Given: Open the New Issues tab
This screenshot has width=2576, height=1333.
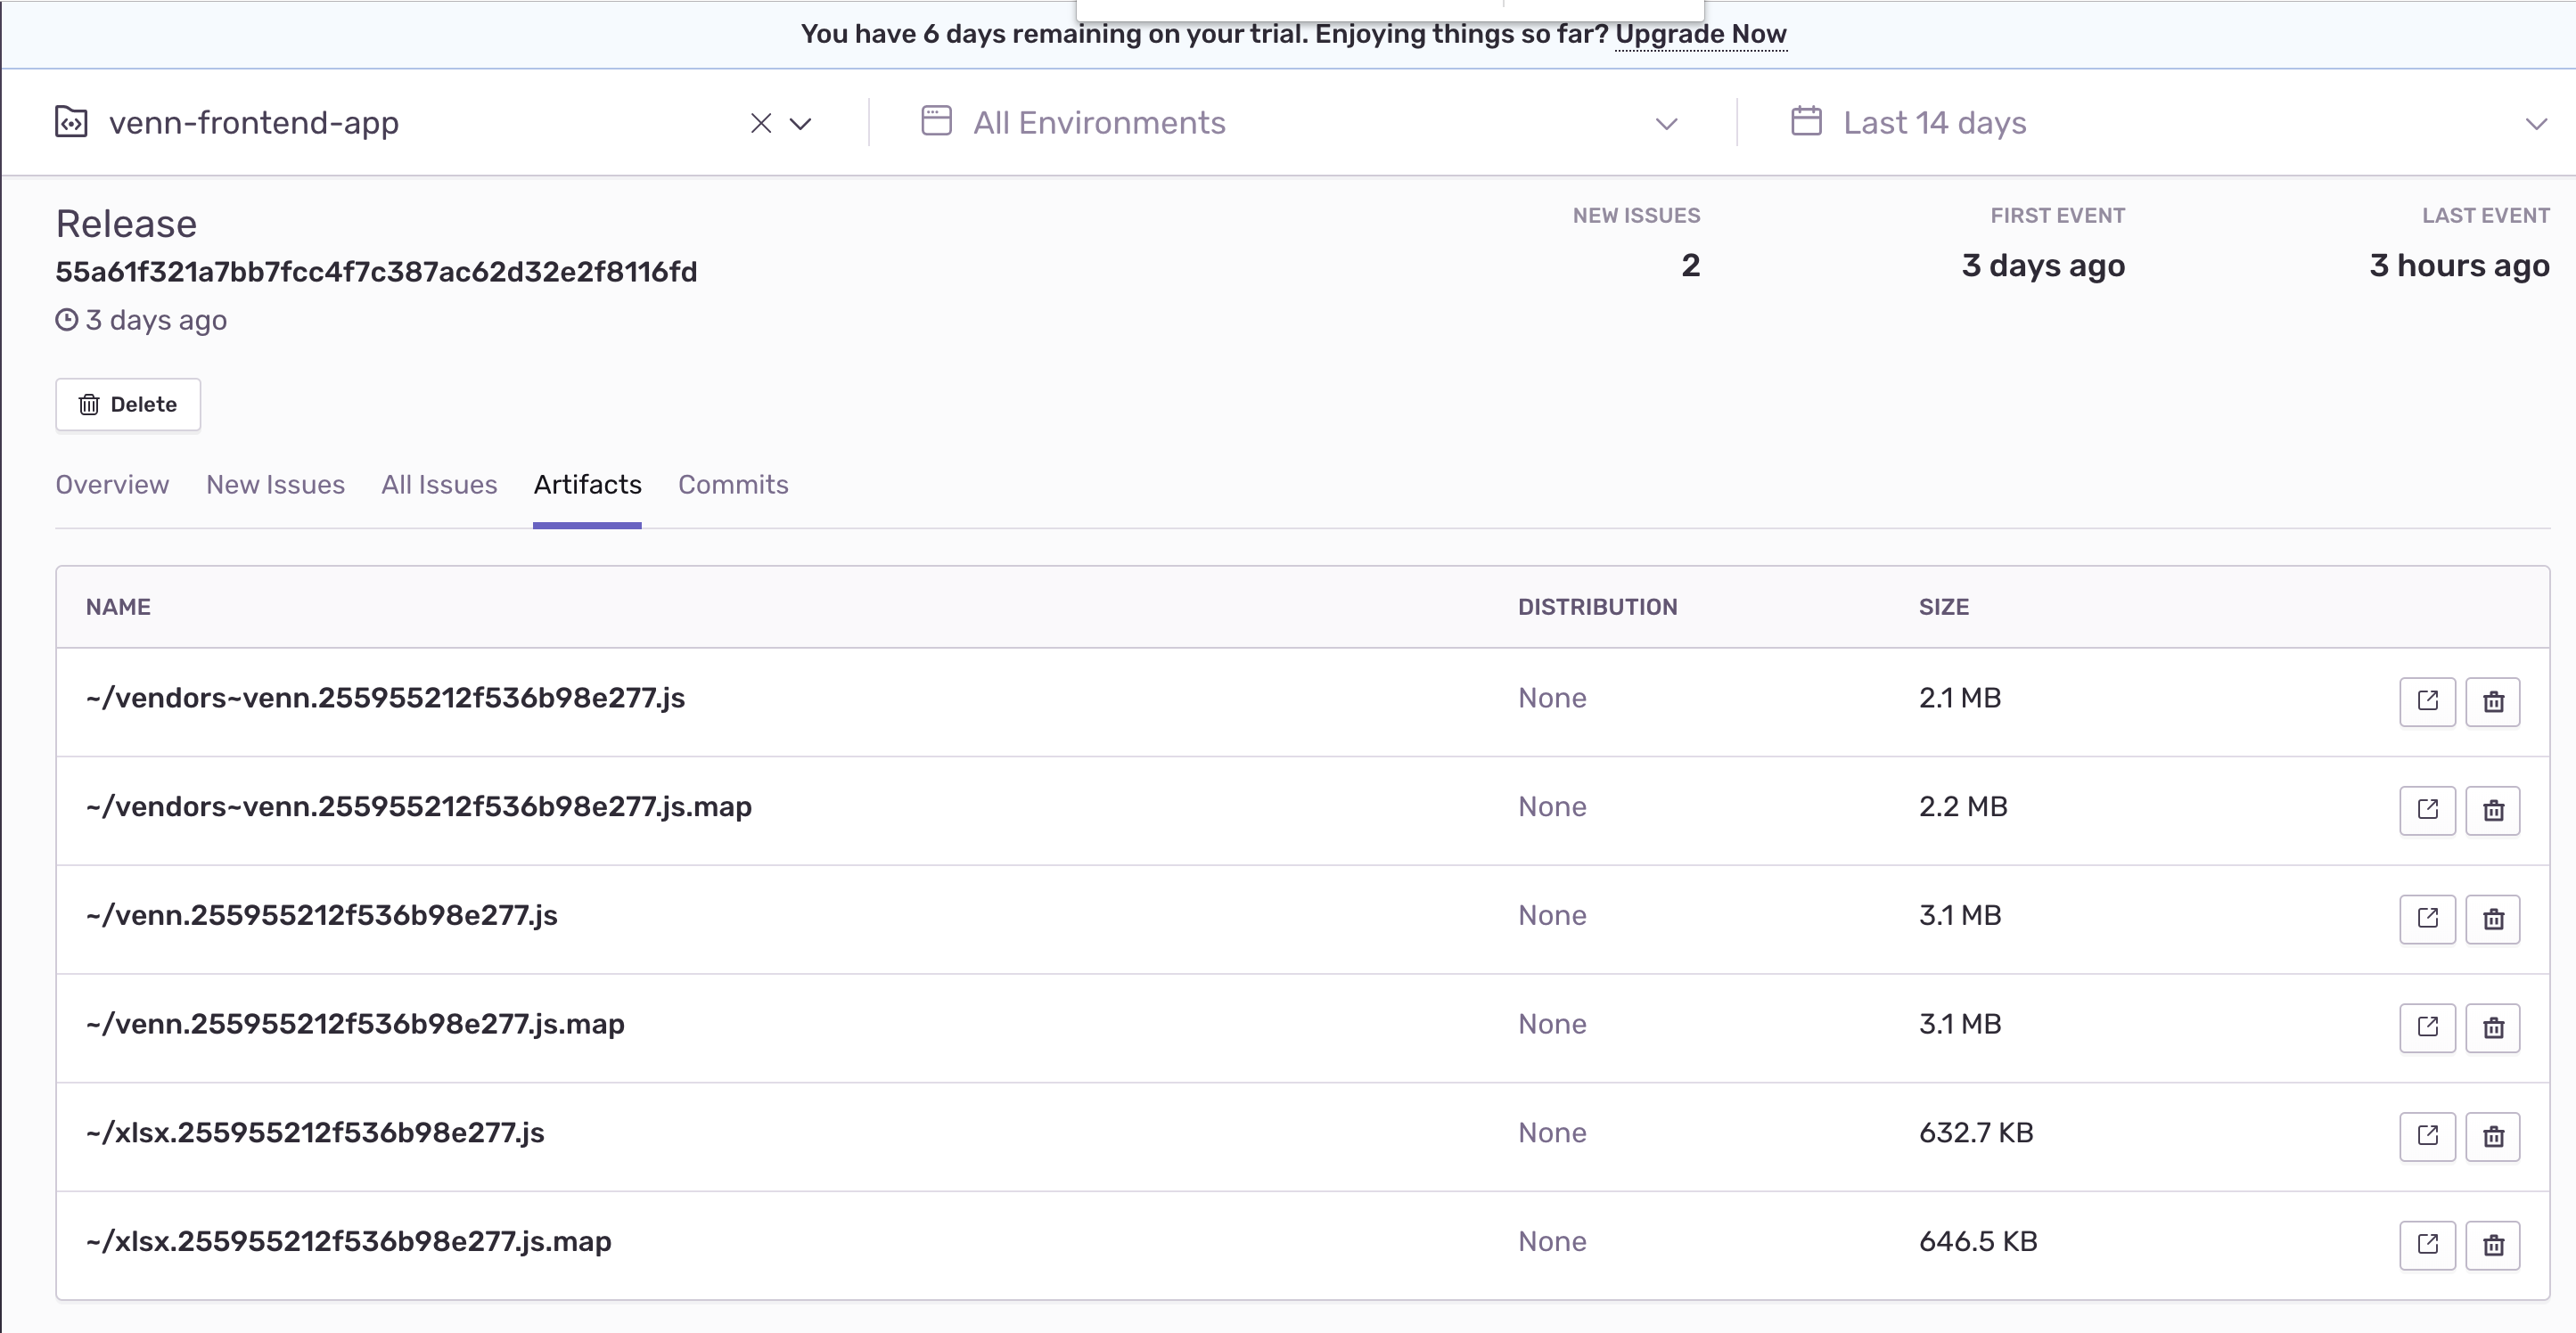Looking at the screenshot, I should (x=275, y=485).
